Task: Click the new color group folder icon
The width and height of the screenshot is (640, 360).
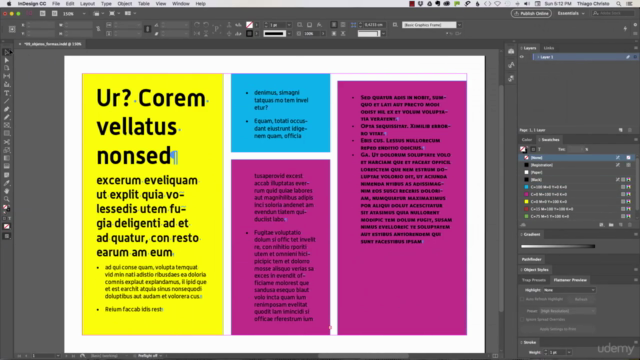Action: click(611, 225)
